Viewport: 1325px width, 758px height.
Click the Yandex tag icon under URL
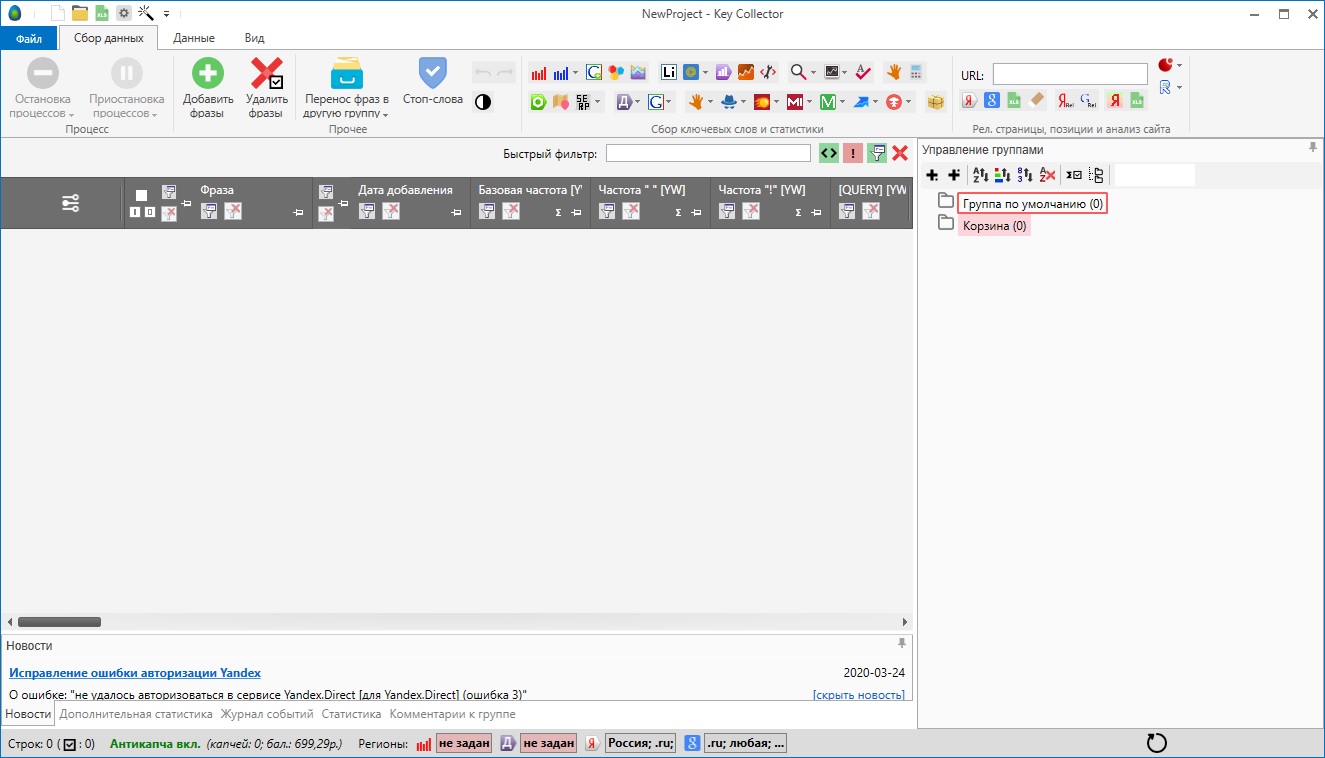click(x=969, y=100)
